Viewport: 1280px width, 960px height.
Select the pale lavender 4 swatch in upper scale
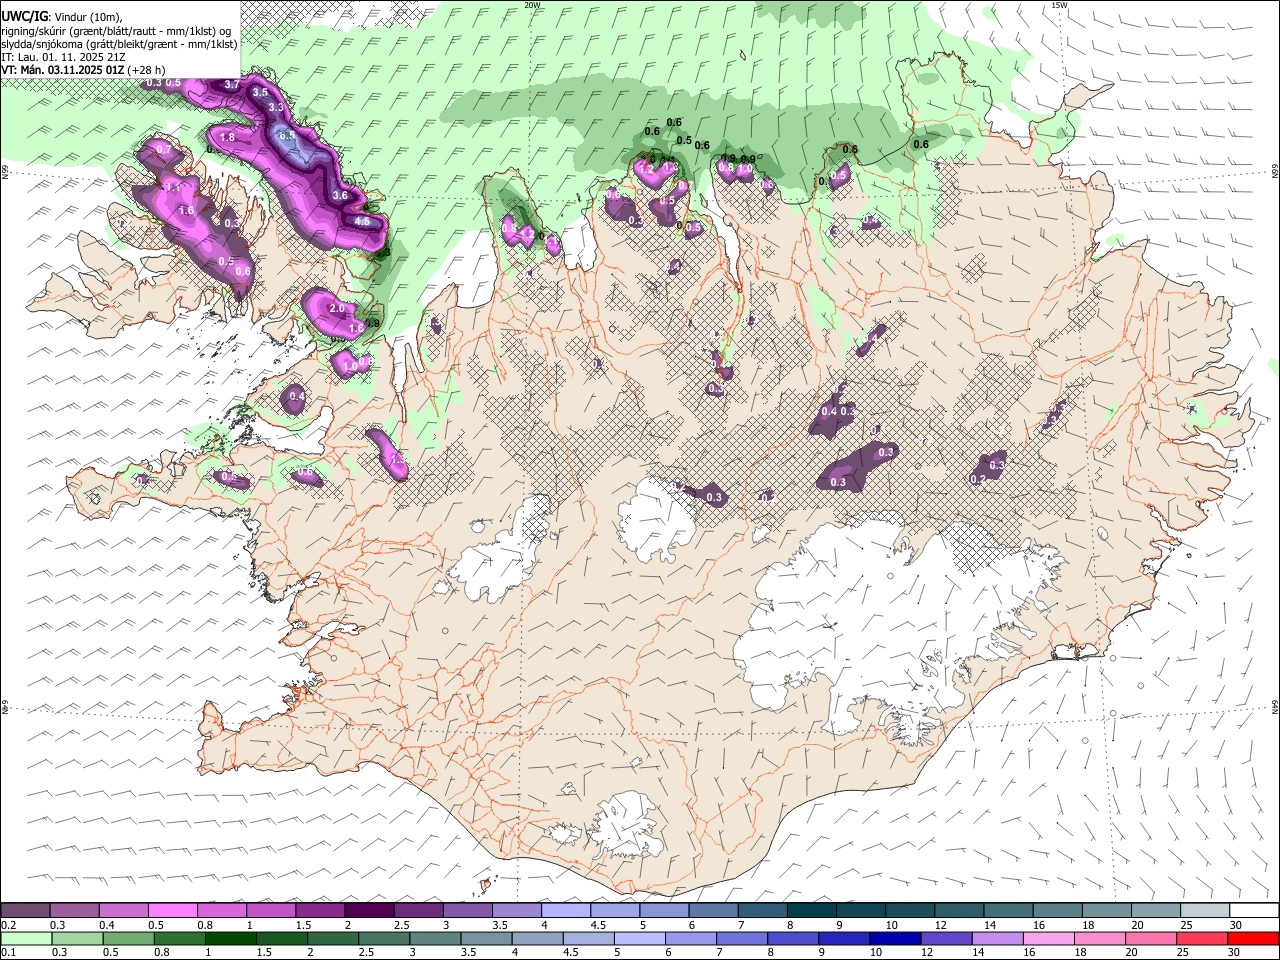[x=565, y=910]
